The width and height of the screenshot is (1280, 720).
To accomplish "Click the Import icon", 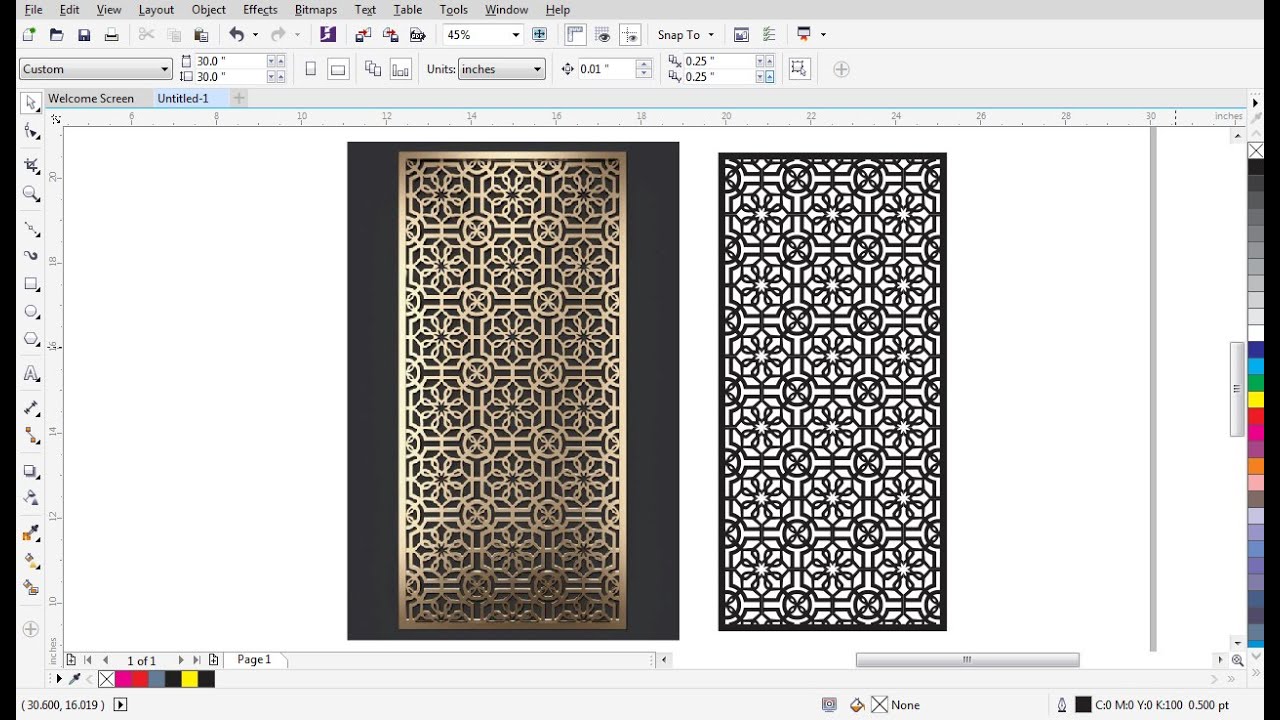I will [x=363, y=34].
